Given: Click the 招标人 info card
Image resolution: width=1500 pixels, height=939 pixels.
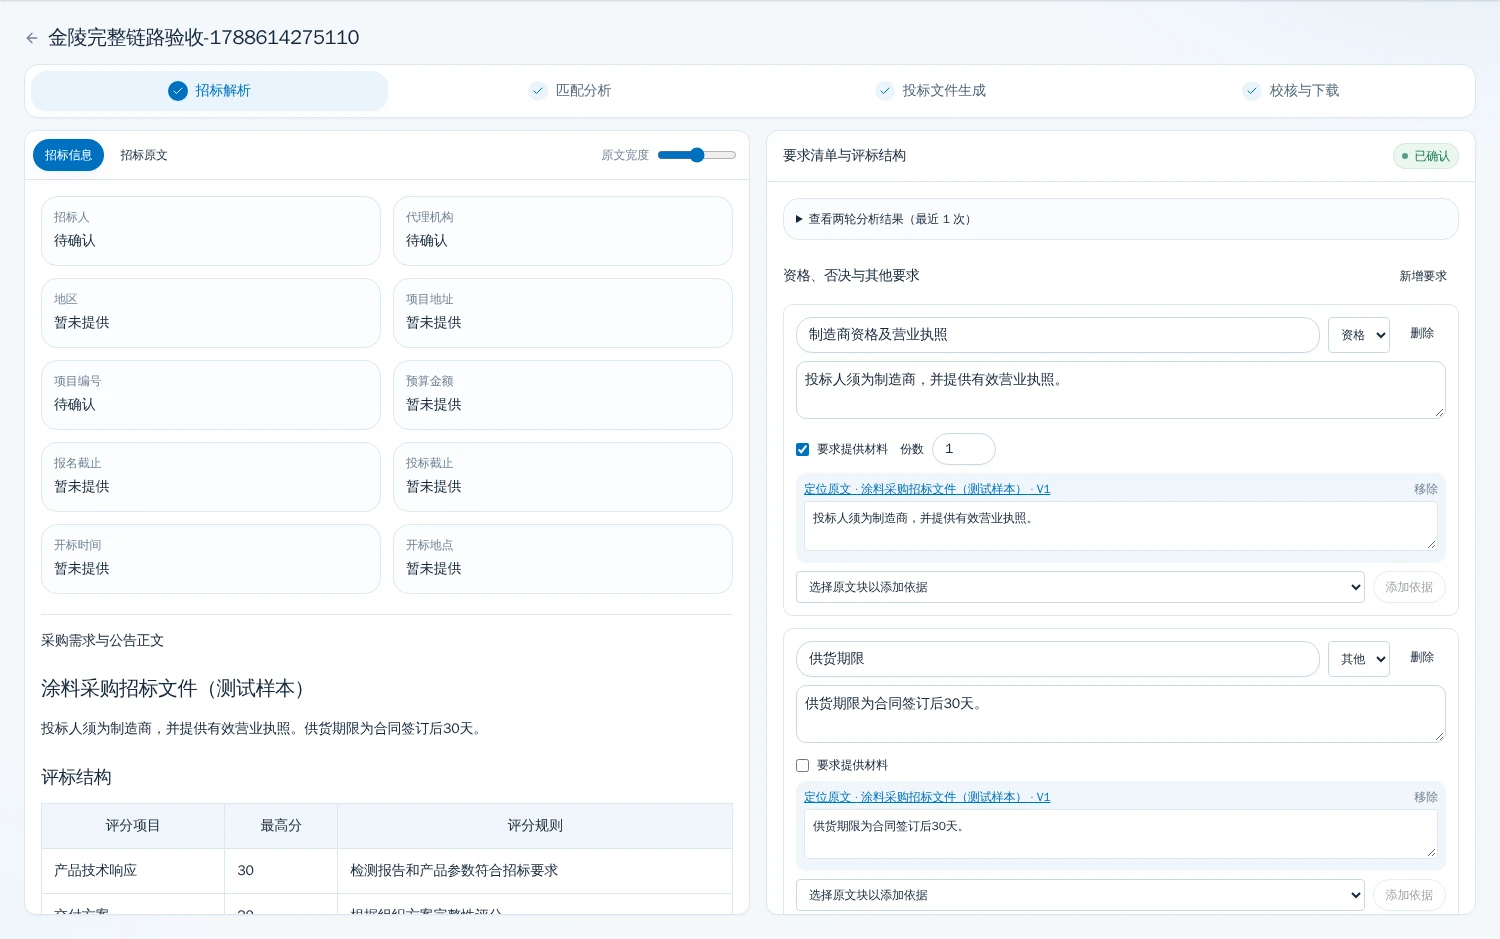Looking at the screenshot, I should pyautogui.click(x=211, y=231).
